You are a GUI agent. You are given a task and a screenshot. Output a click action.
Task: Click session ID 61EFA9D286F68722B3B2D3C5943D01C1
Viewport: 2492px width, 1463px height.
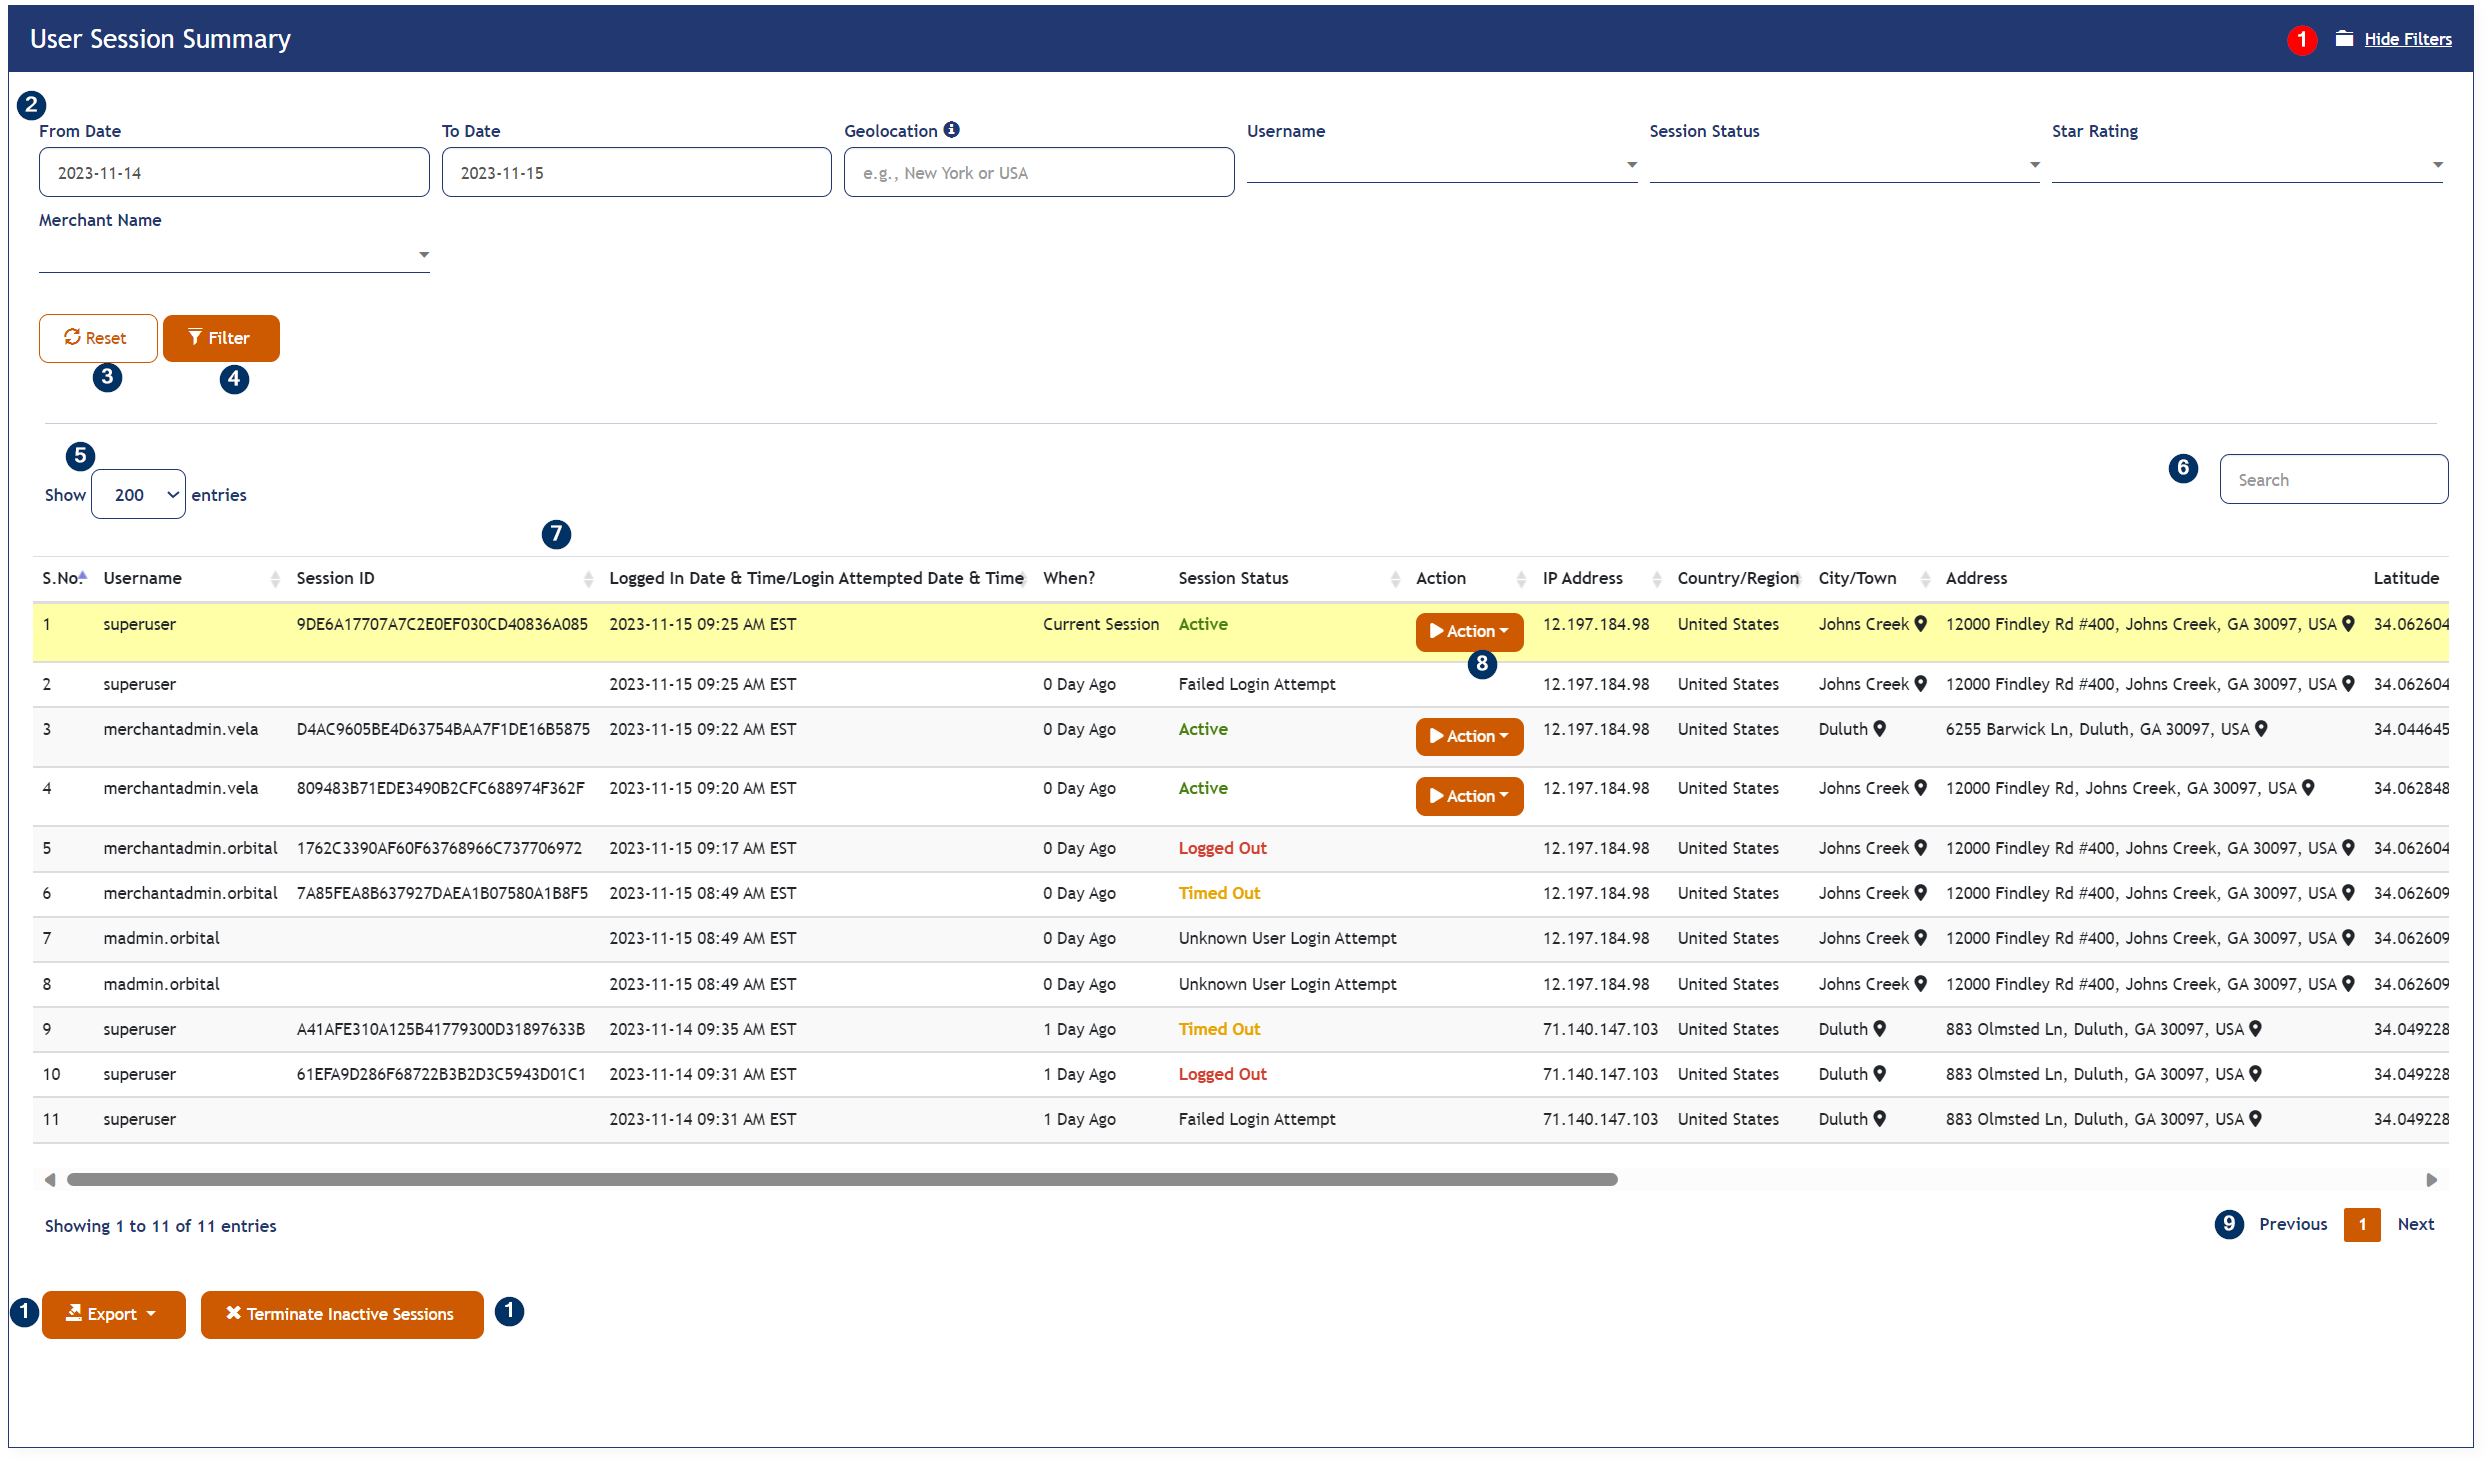click(x=441, y=1074)
